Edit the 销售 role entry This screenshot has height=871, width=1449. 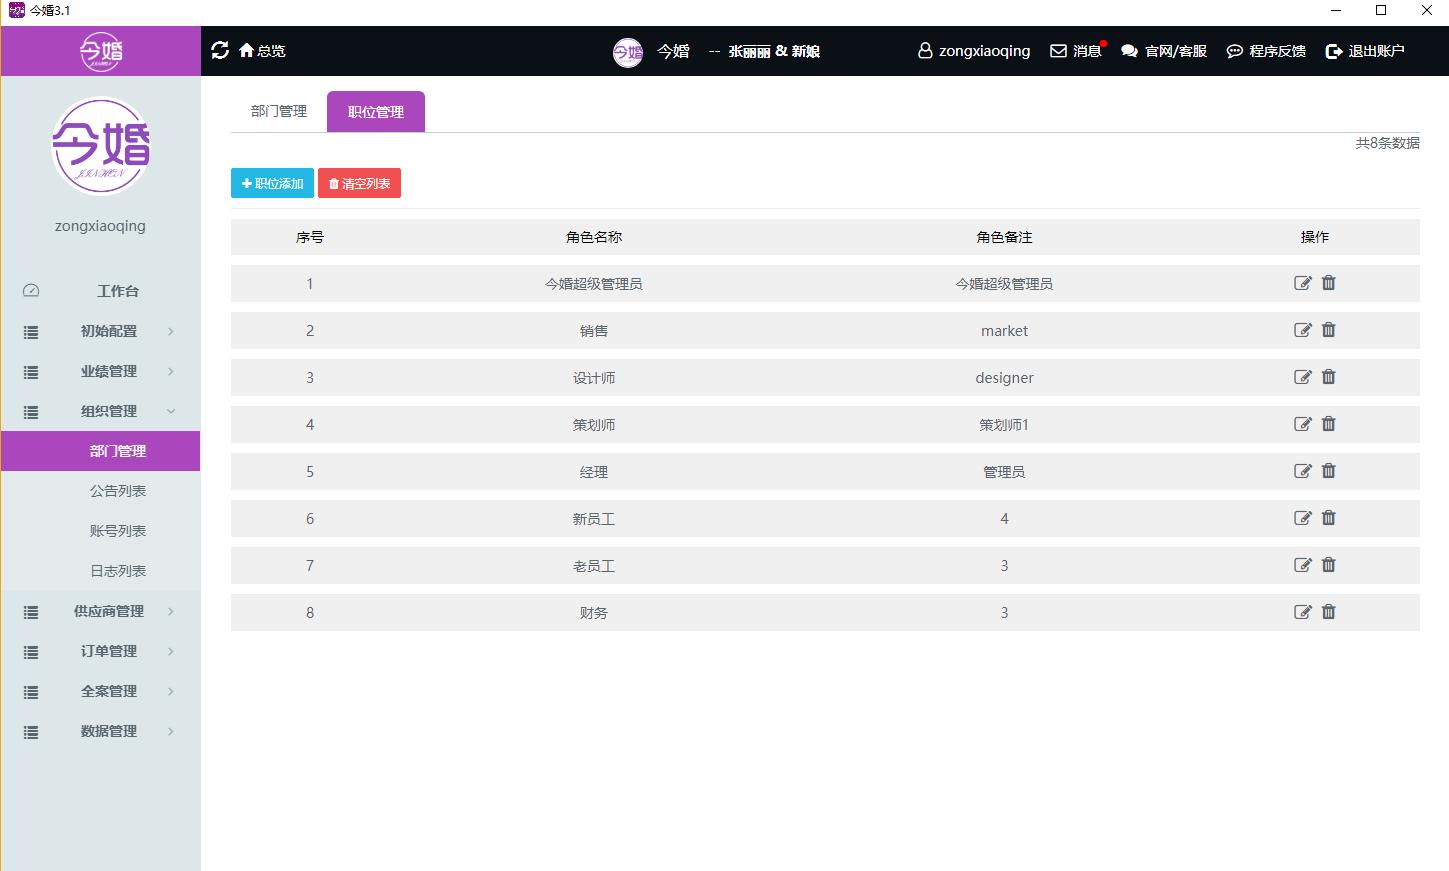1302,330
